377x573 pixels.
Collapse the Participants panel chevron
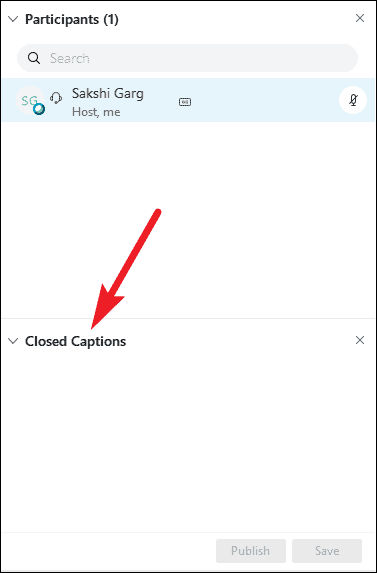tap(13, 19)
